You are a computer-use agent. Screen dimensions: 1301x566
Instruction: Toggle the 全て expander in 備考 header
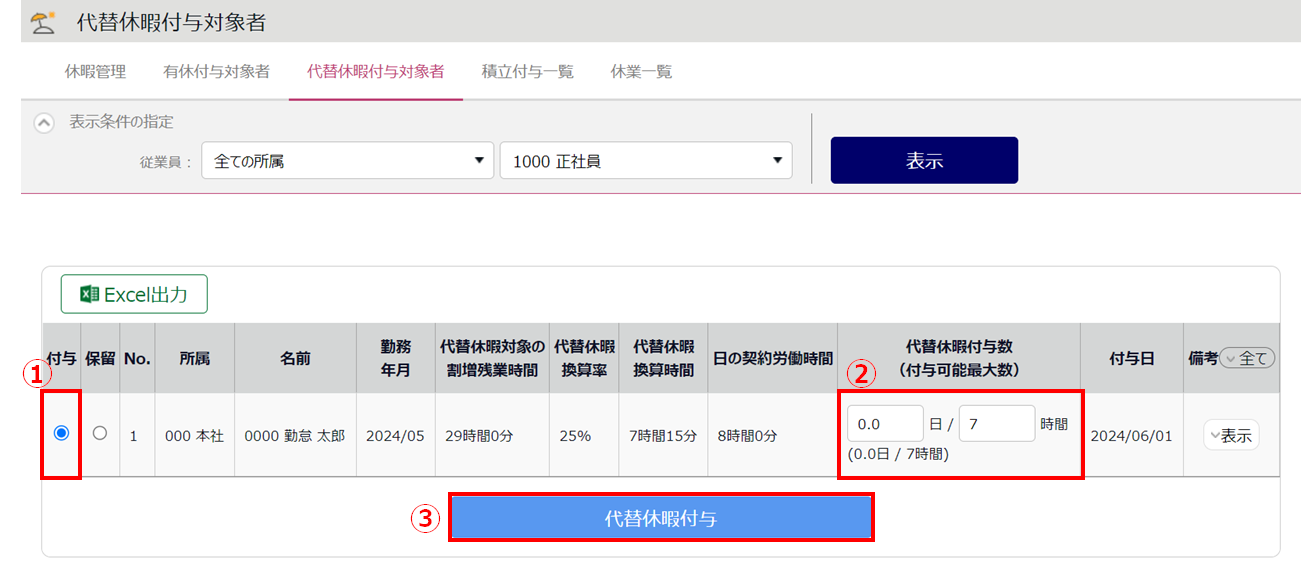point(1248,358)
